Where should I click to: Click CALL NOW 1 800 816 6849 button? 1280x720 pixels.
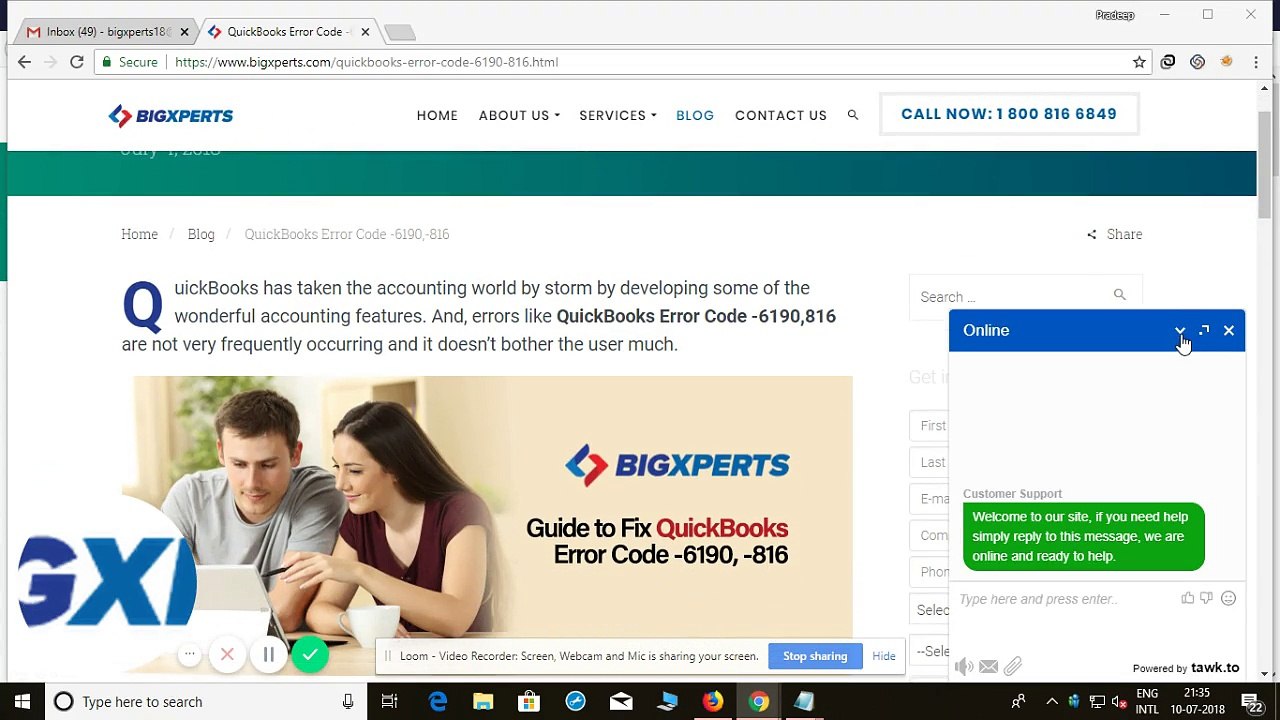(x=1009, y=114)
